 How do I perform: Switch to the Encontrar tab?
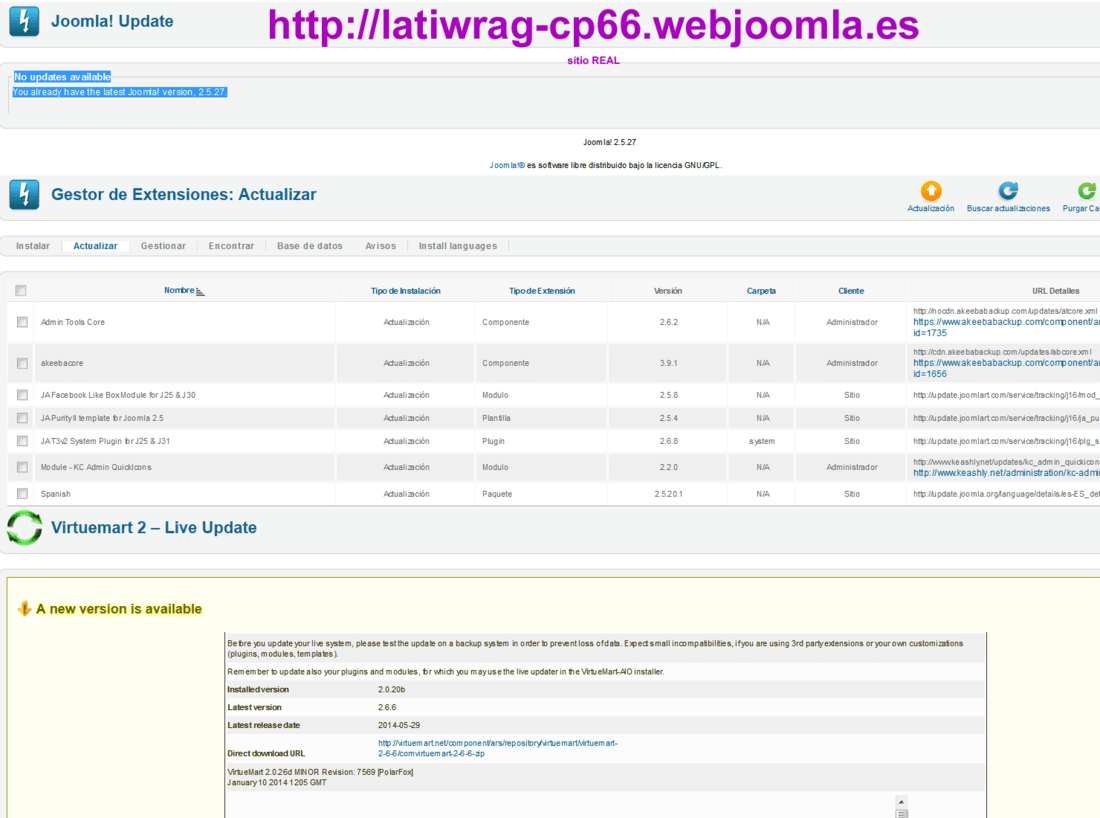232,246
